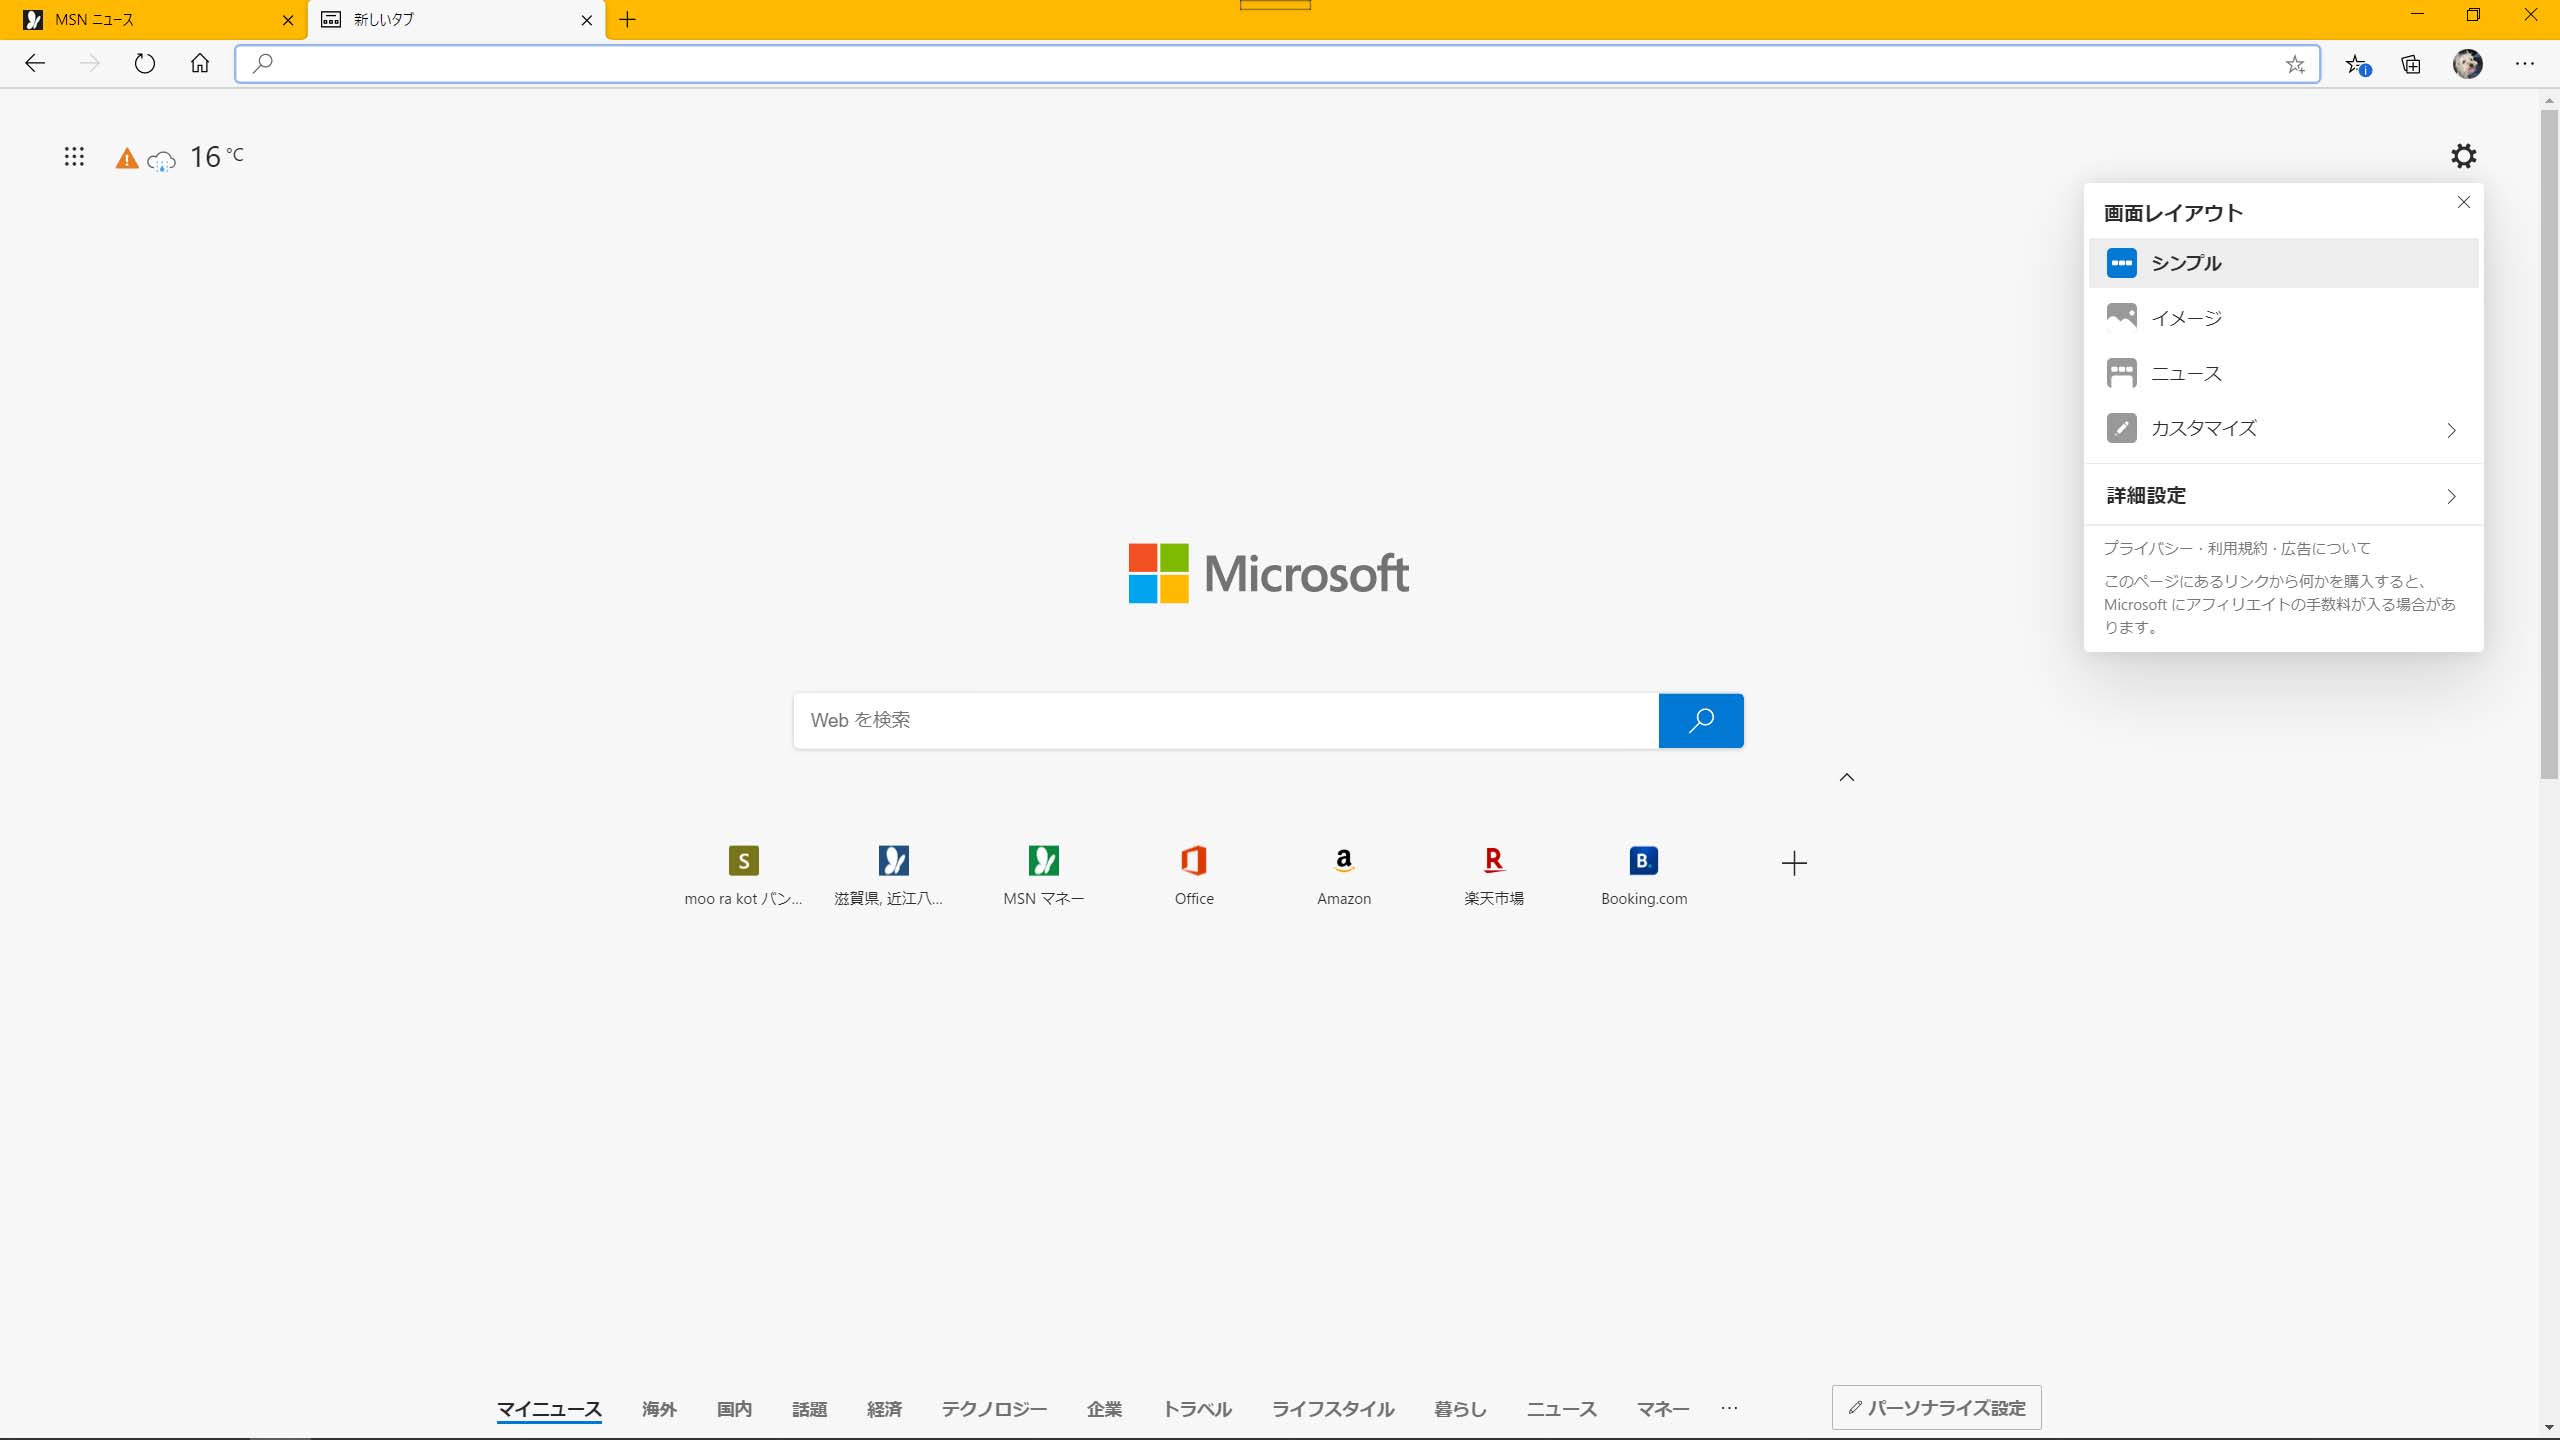Reload the page with refresh icon

point(145,64)
